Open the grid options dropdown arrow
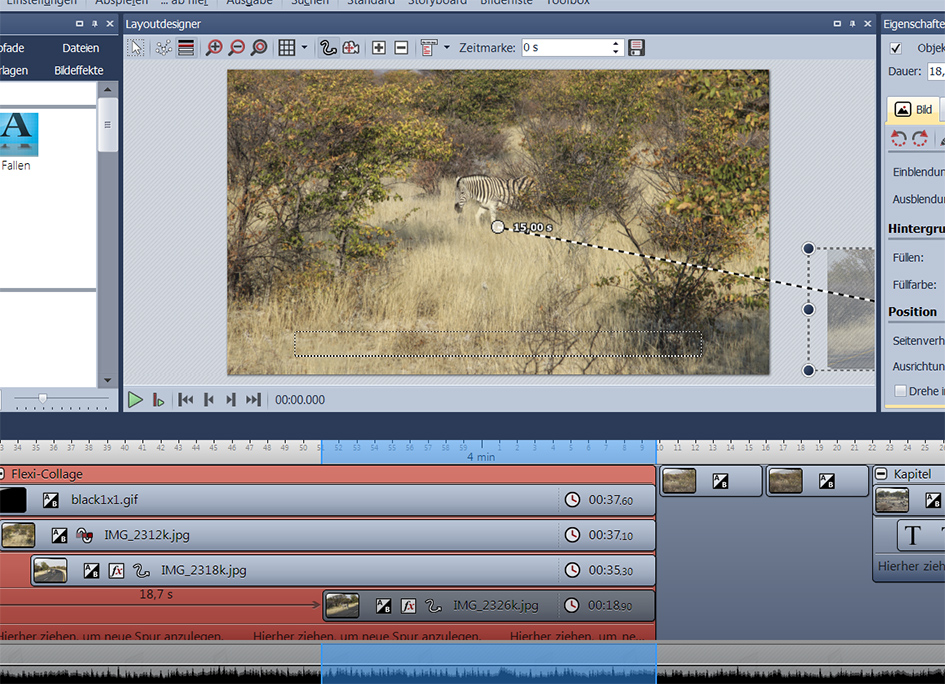945x684 pixels. point(304,48)
